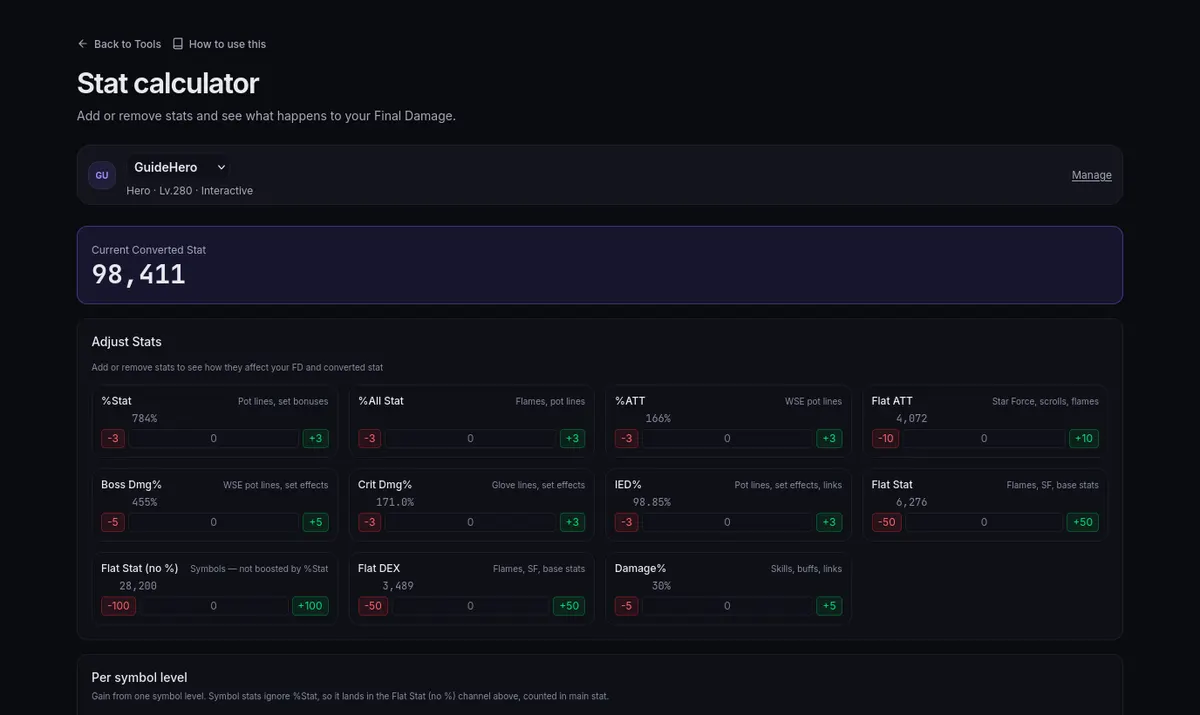Click the back arrow icon beside Back to Tools
Image resolution: width=1200 pixels, height=715 pixels.
(83, 44)
